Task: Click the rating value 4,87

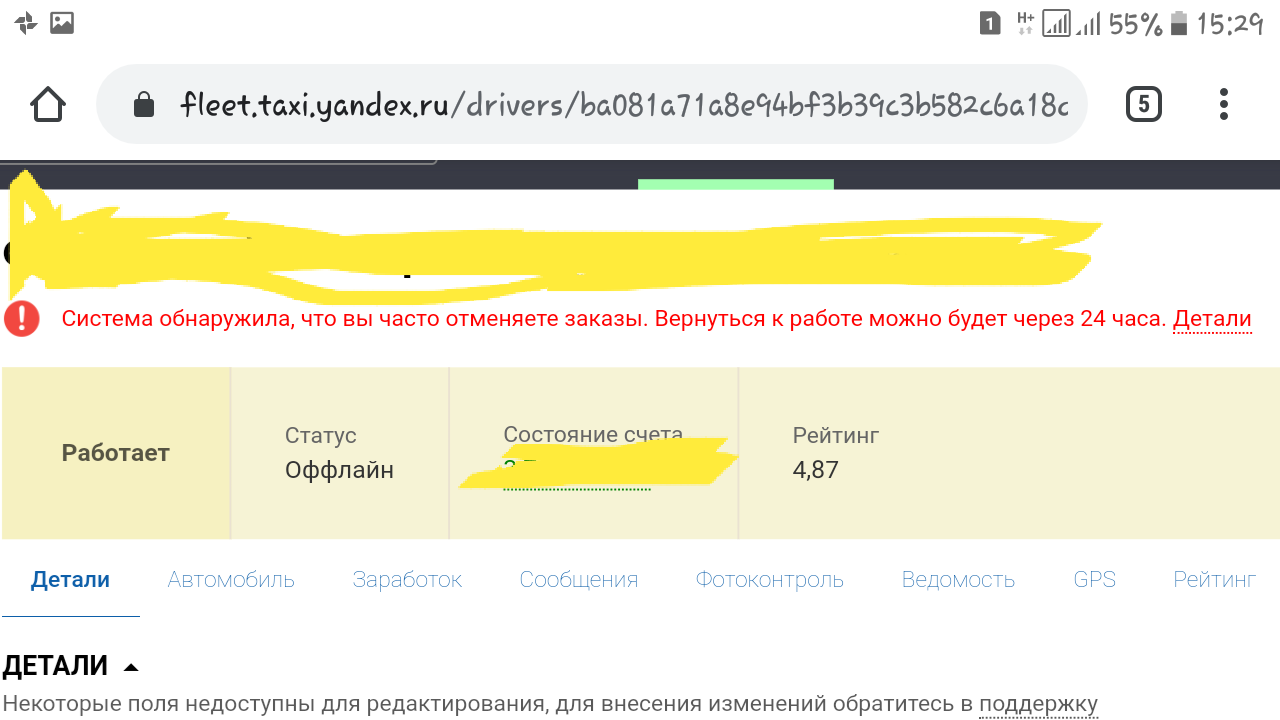Action: (x=816, y=470)
